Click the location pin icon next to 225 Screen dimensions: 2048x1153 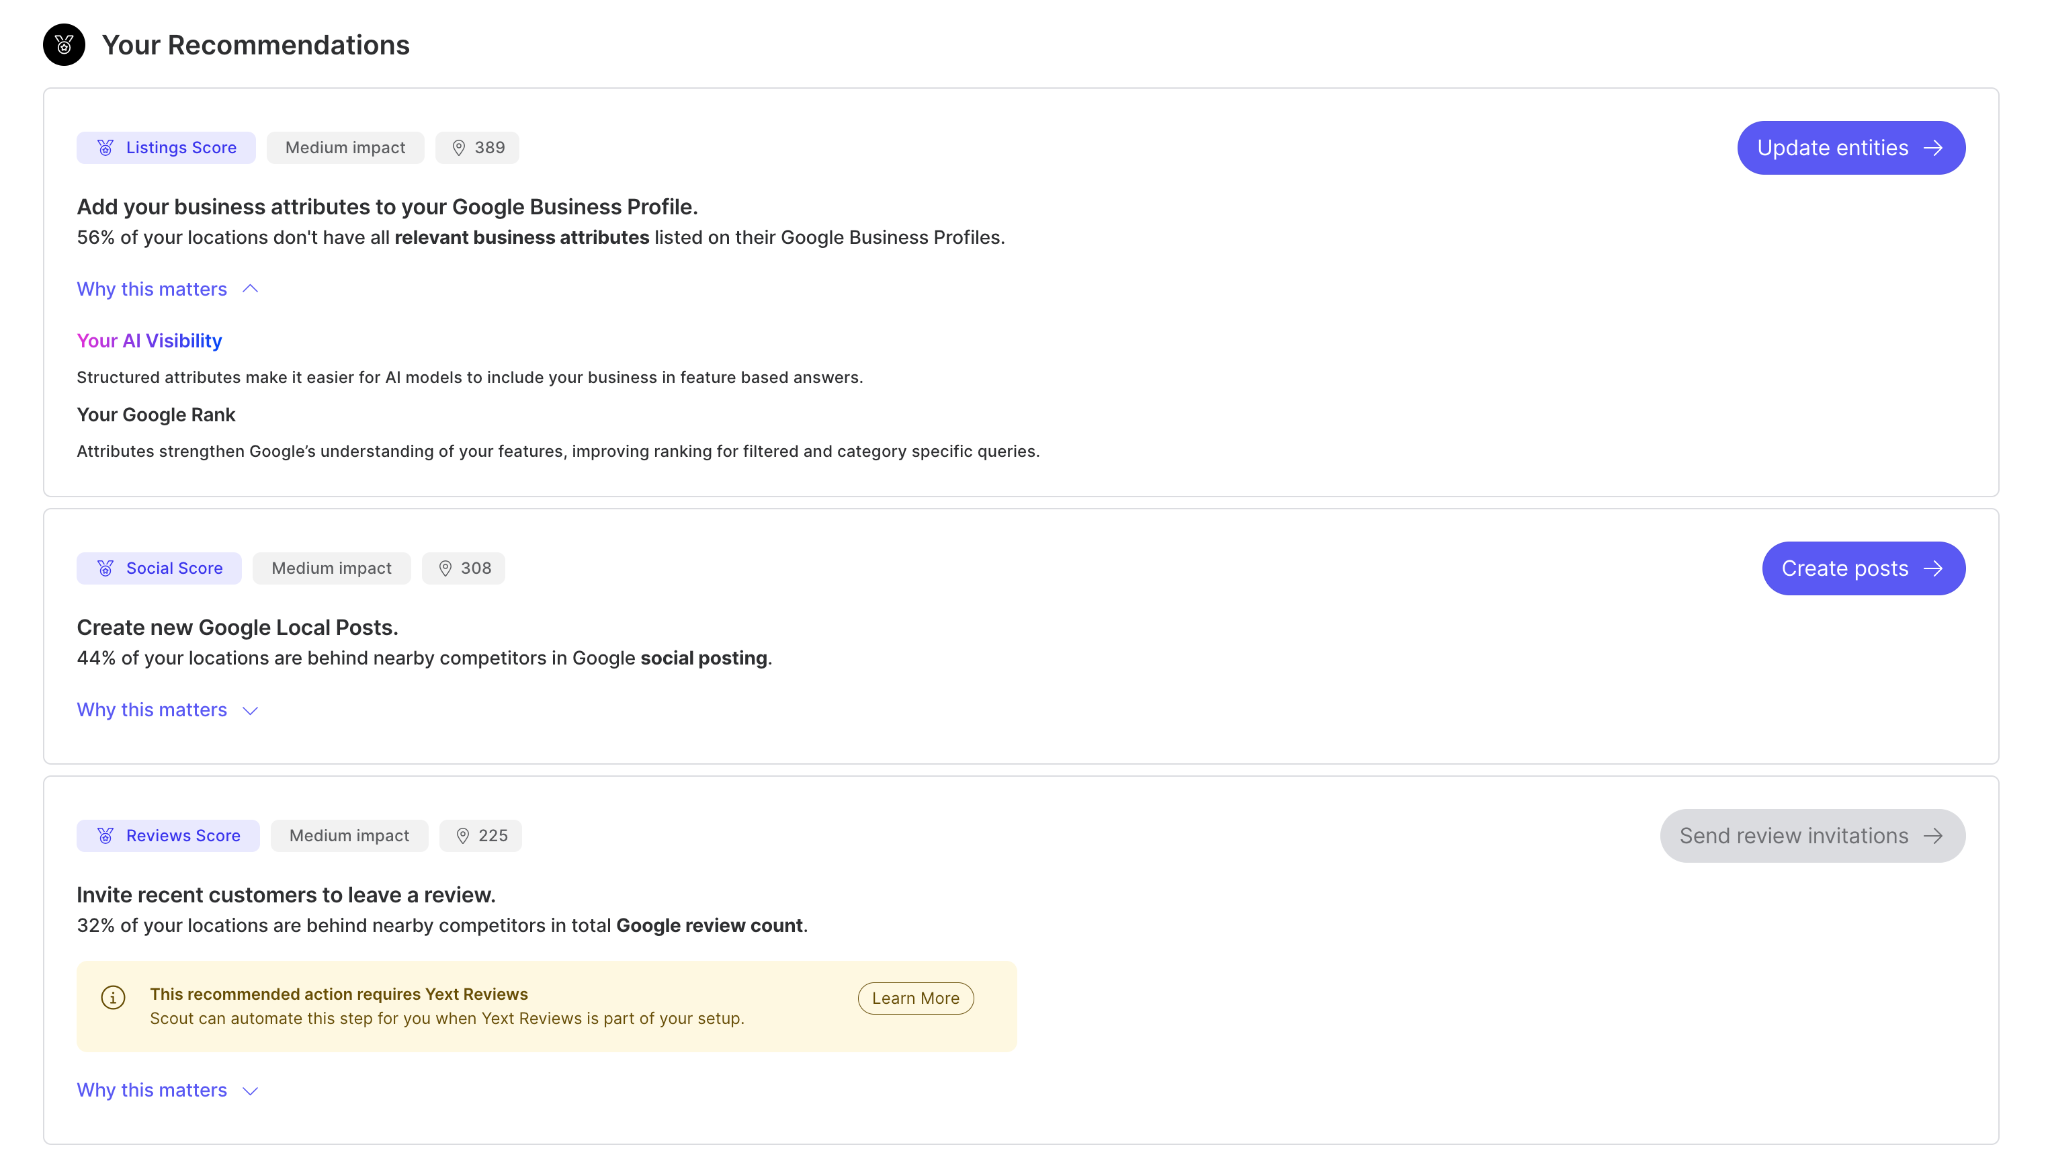pyautogui.click(x=463, y=836)
